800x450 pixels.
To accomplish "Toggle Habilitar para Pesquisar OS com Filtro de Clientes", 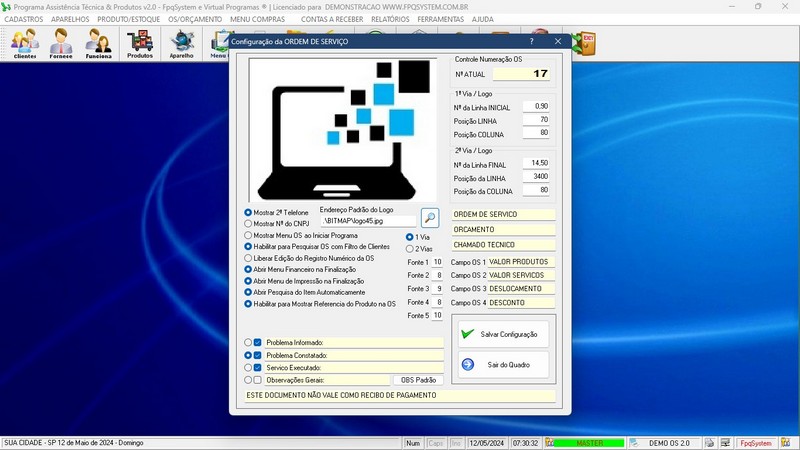I will (248, 246).
